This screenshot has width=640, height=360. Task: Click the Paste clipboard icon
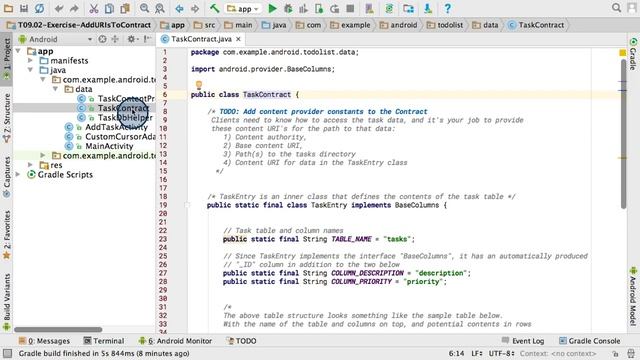click(x=125, y=9)
